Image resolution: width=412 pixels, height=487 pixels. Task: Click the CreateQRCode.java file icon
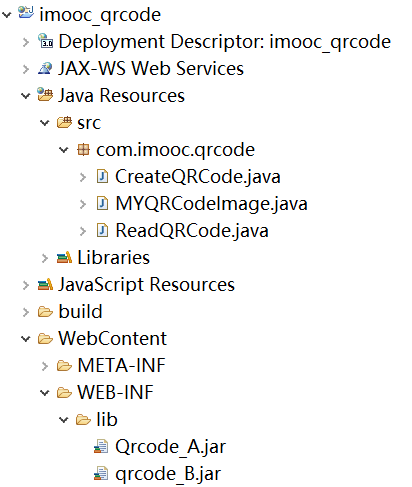click(x=102, y=176)
